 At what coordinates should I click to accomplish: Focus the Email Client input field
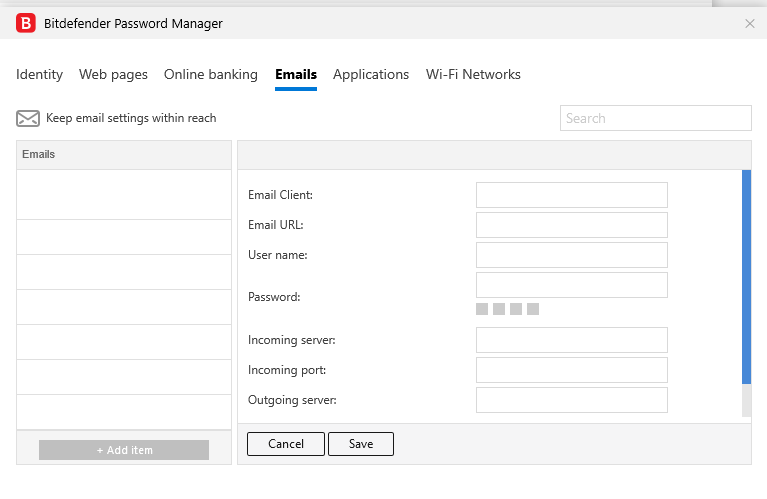point(571,195)
